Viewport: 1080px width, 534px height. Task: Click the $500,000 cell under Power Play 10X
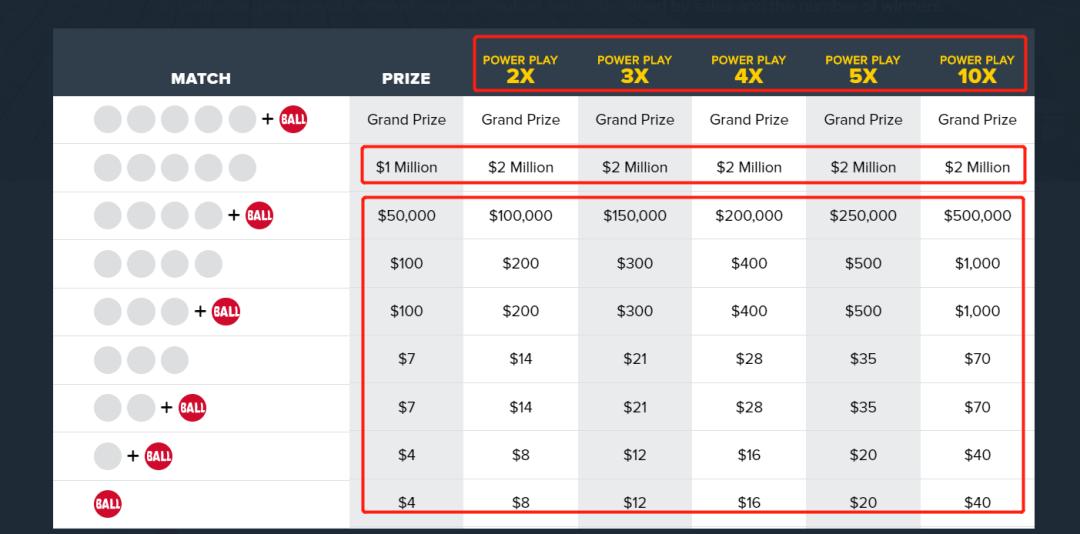point(977,216)
